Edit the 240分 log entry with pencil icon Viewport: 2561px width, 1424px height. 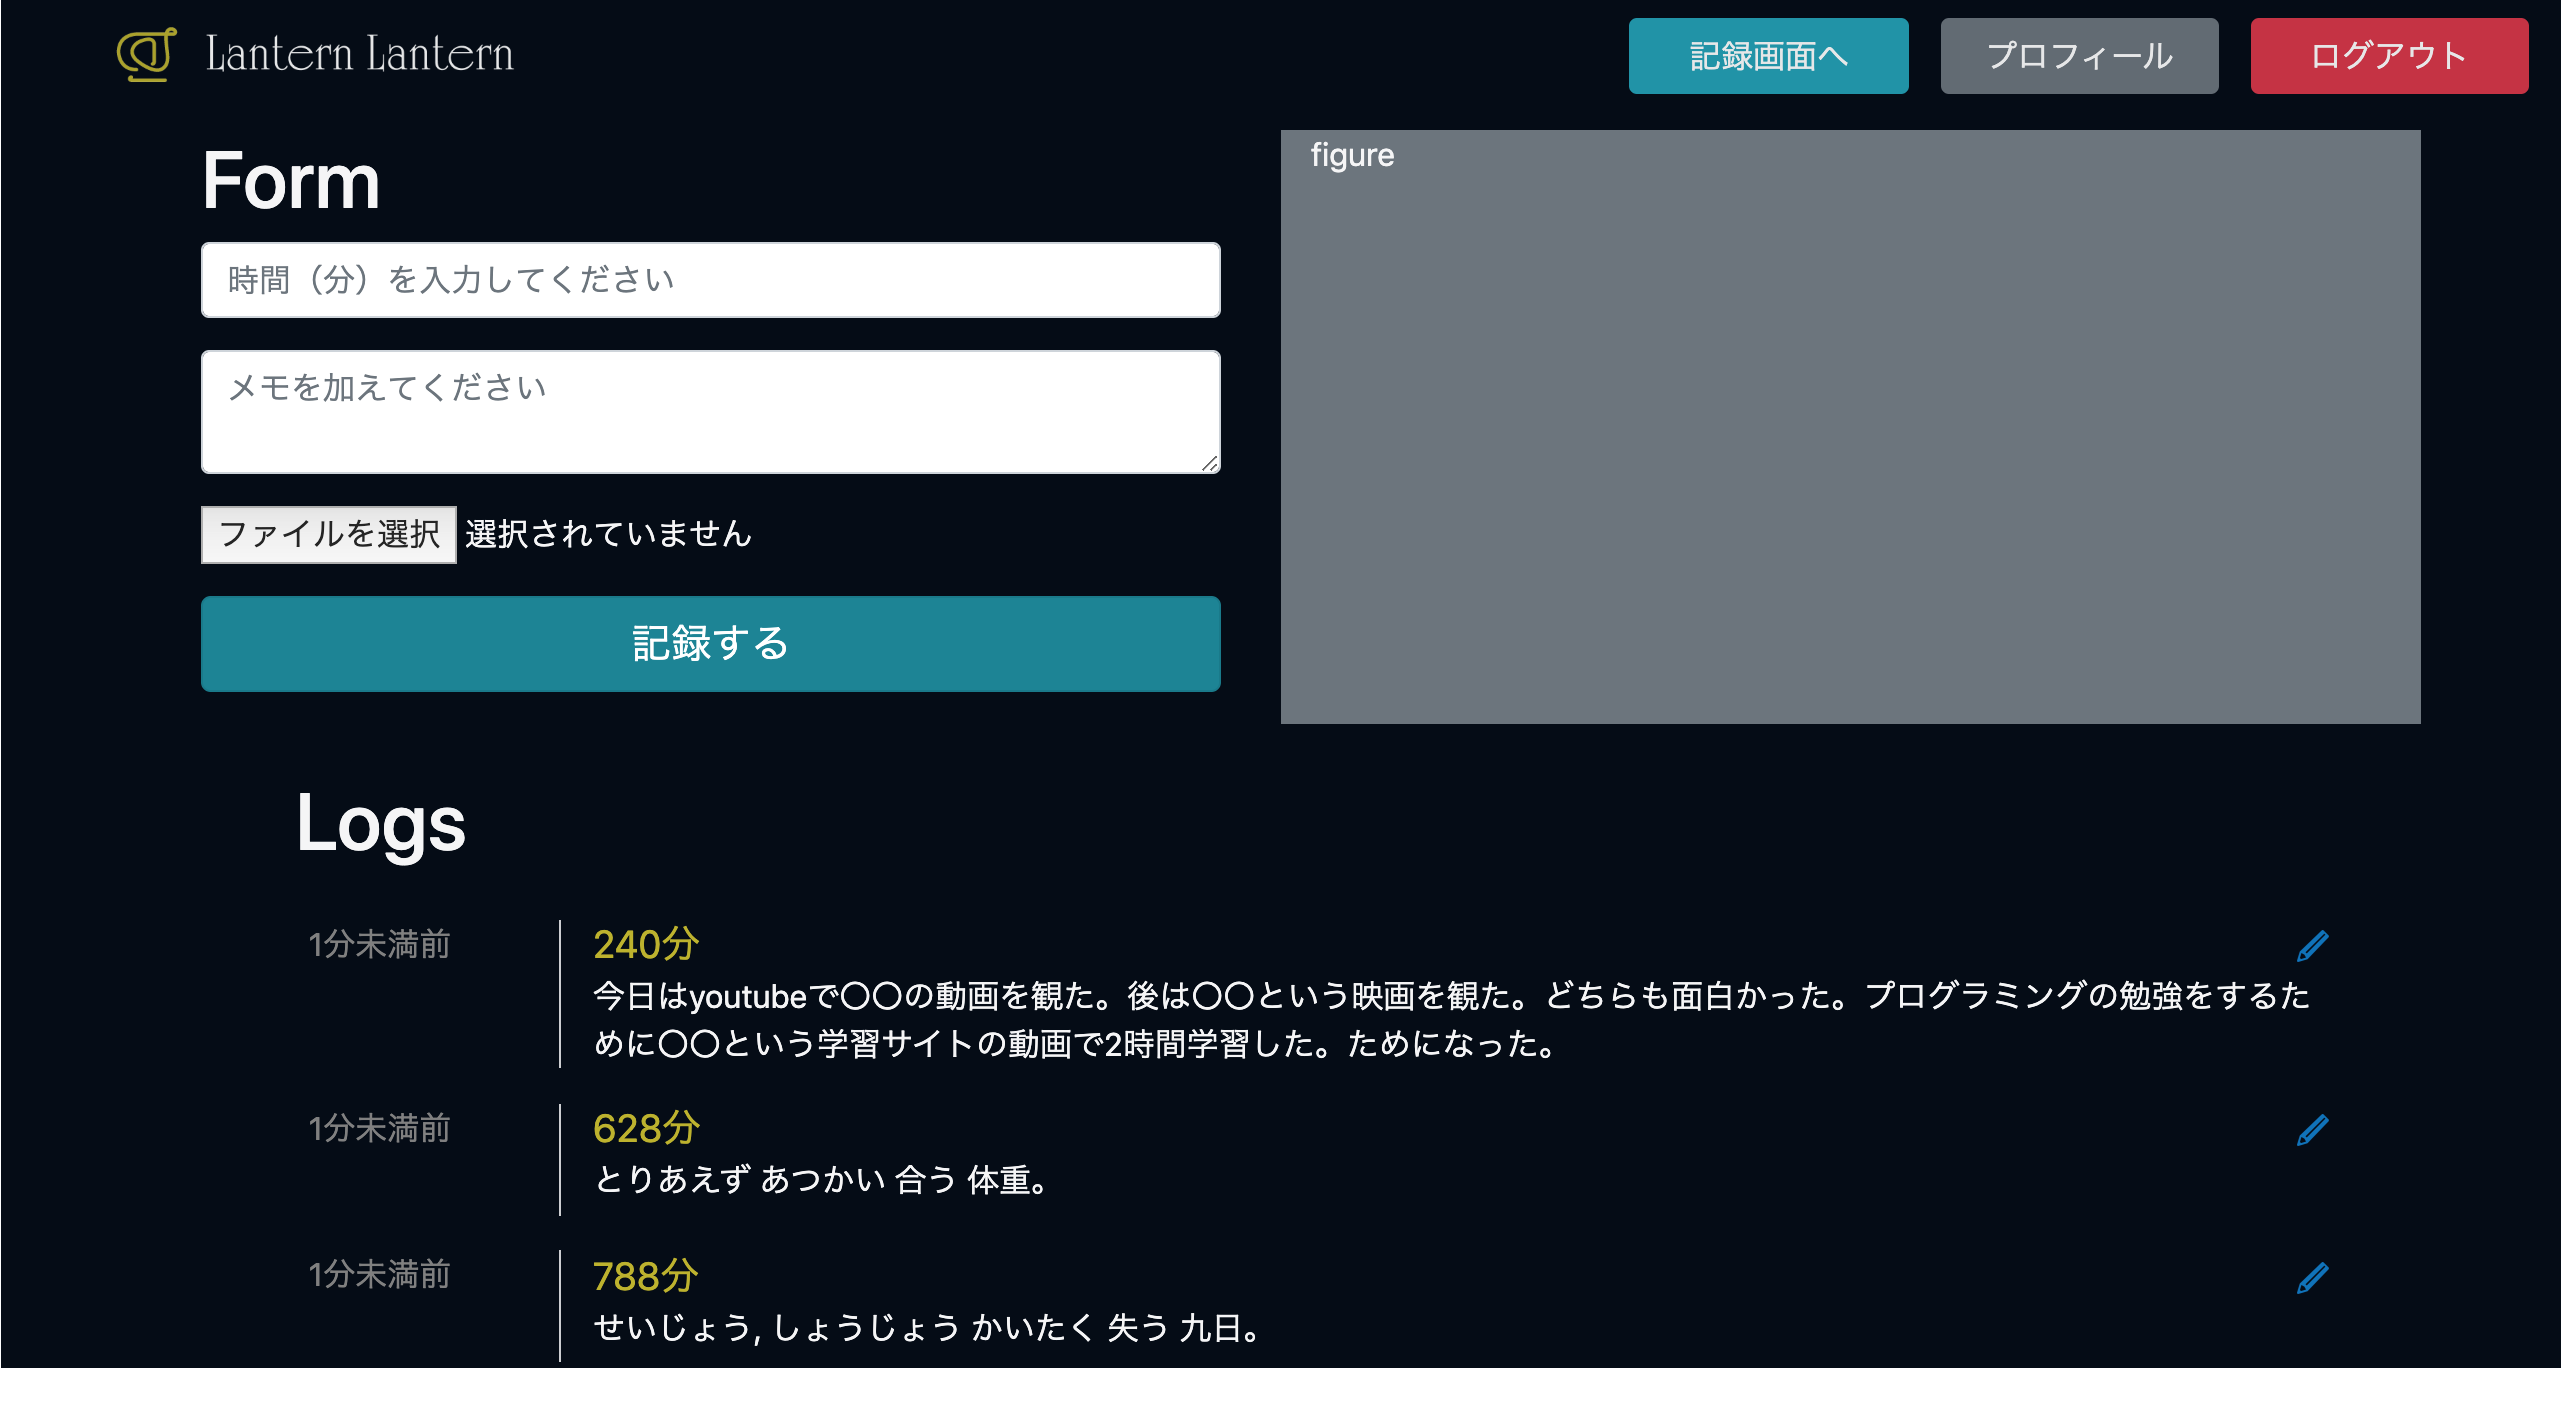[2312, 946]
